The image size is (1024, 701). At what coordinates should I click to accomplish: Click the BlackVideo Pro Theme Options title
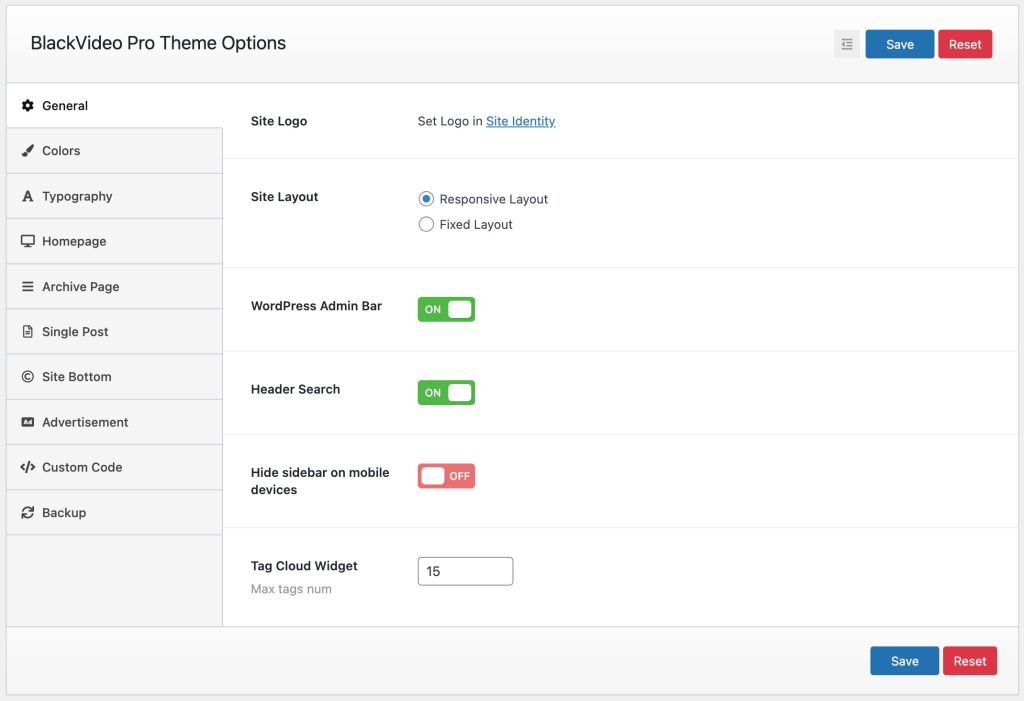click(x=158, y=43)
